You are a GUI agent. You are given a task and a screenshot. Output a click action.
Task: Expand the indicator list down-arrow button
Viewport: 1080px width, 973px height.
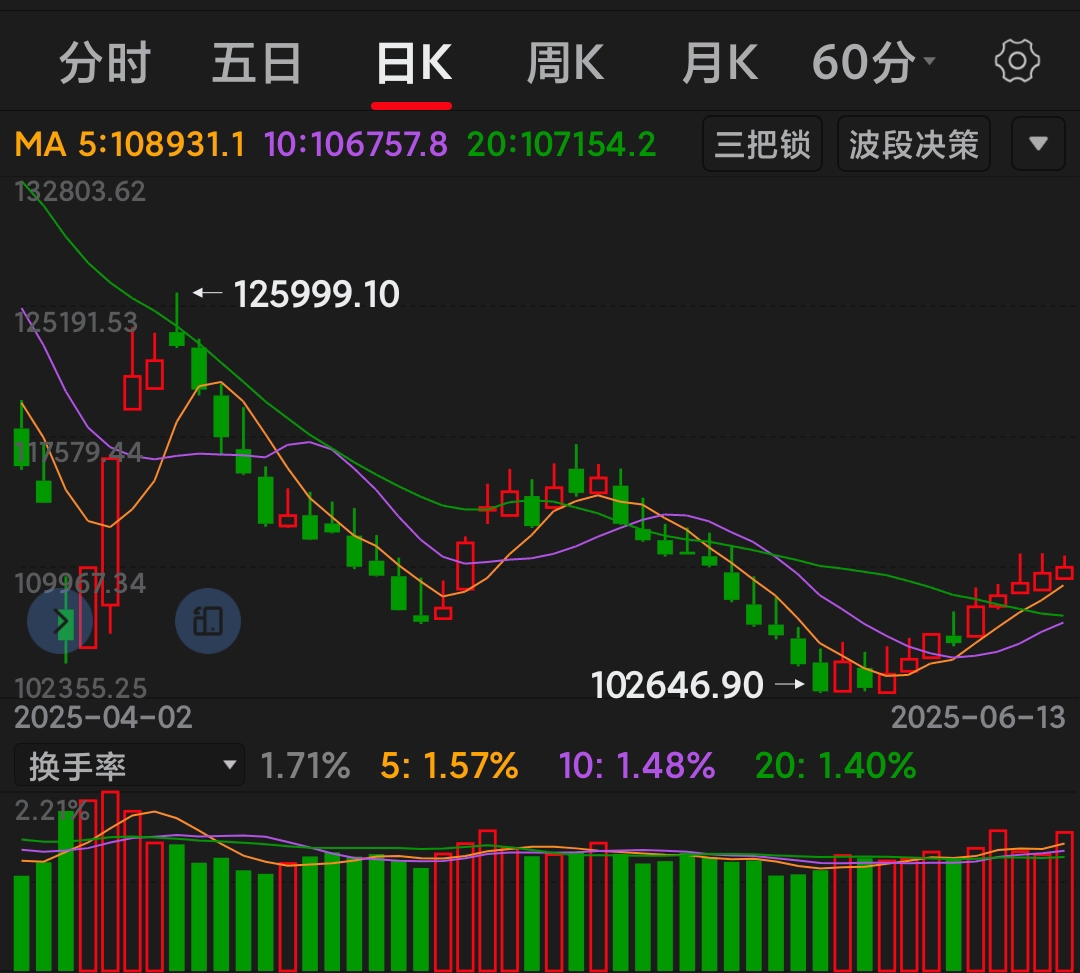1038,144
